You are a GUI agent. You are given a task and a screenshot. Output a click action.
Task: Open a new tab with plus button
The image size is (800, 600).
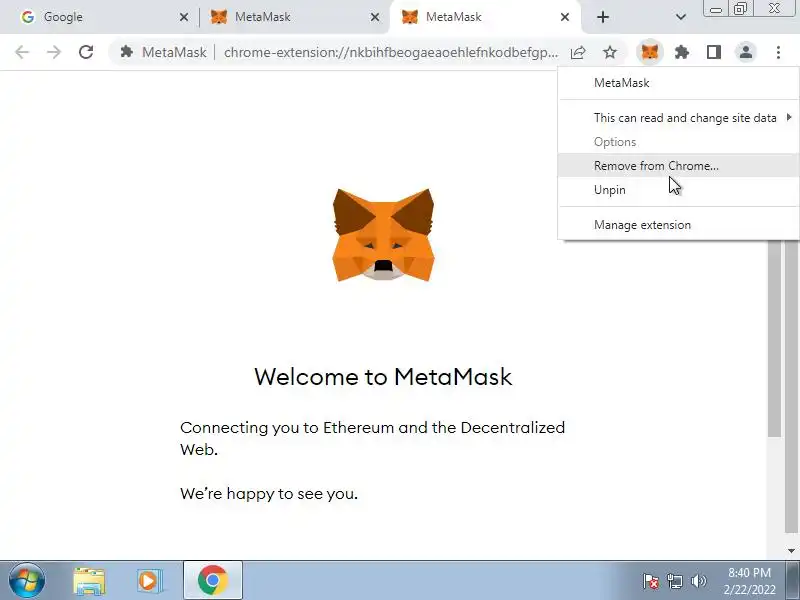(603, 17)
